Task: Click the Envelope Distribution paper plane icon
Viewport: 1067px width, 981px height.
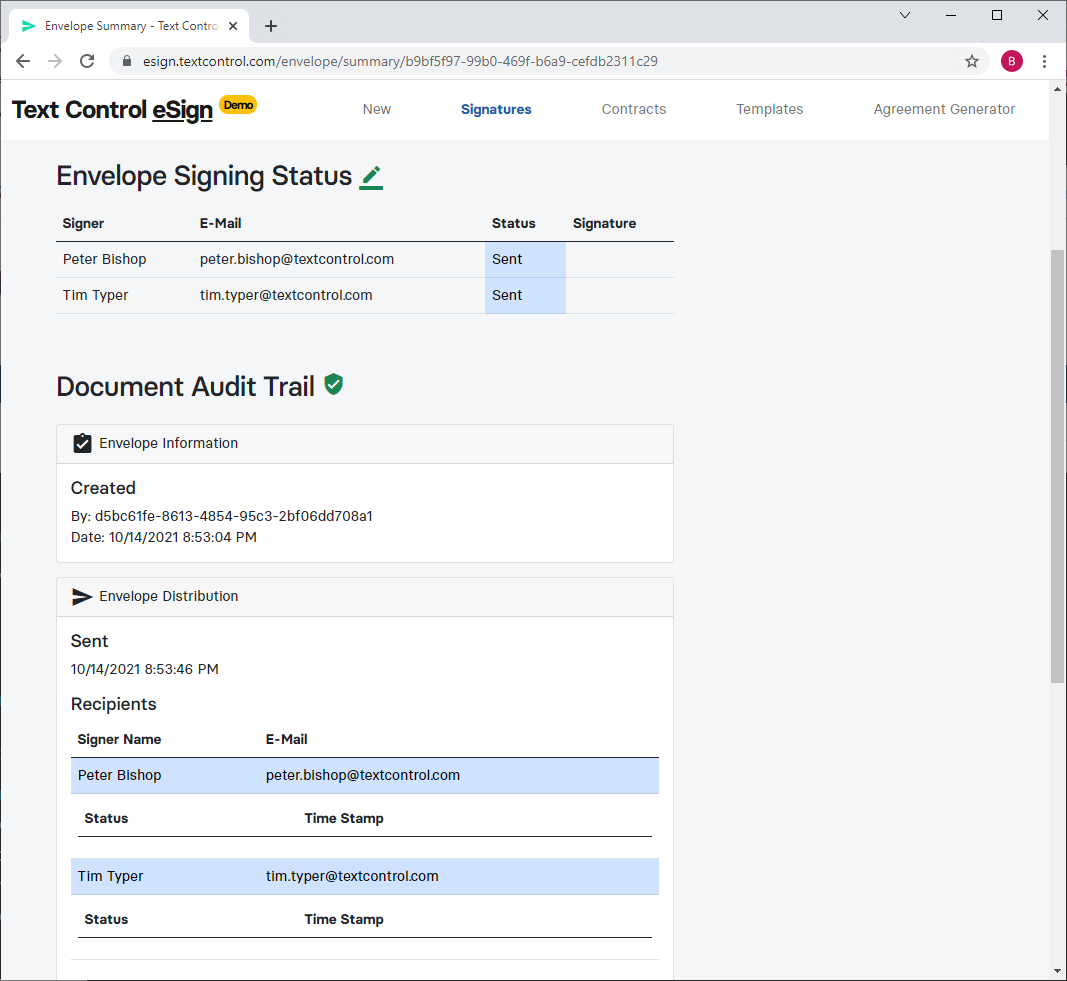Action: (x=82, y=597)
